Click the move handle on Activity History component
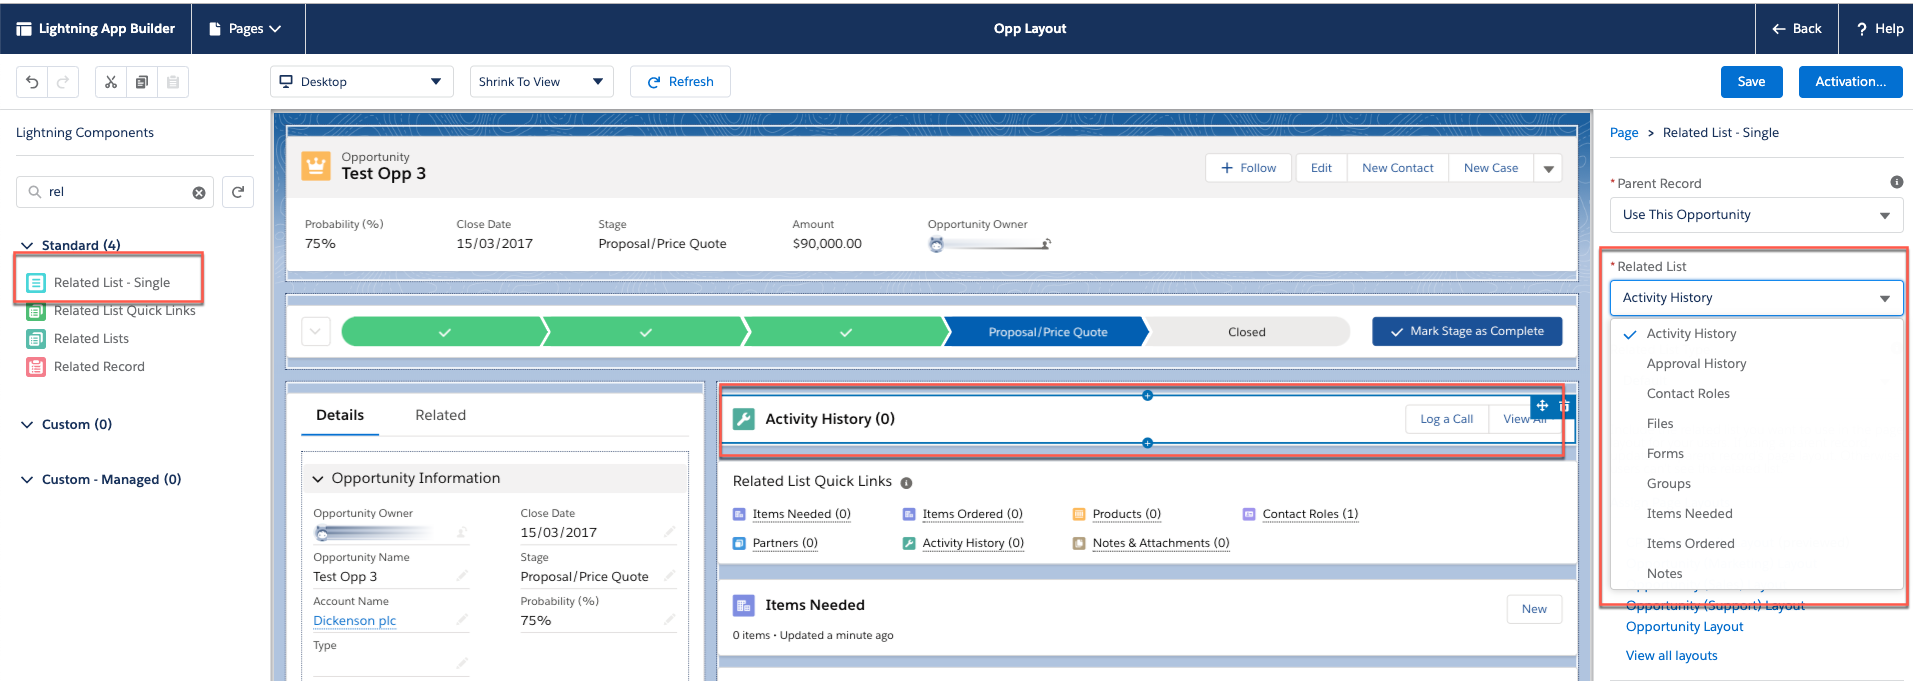 click(x=1542, y=406)
